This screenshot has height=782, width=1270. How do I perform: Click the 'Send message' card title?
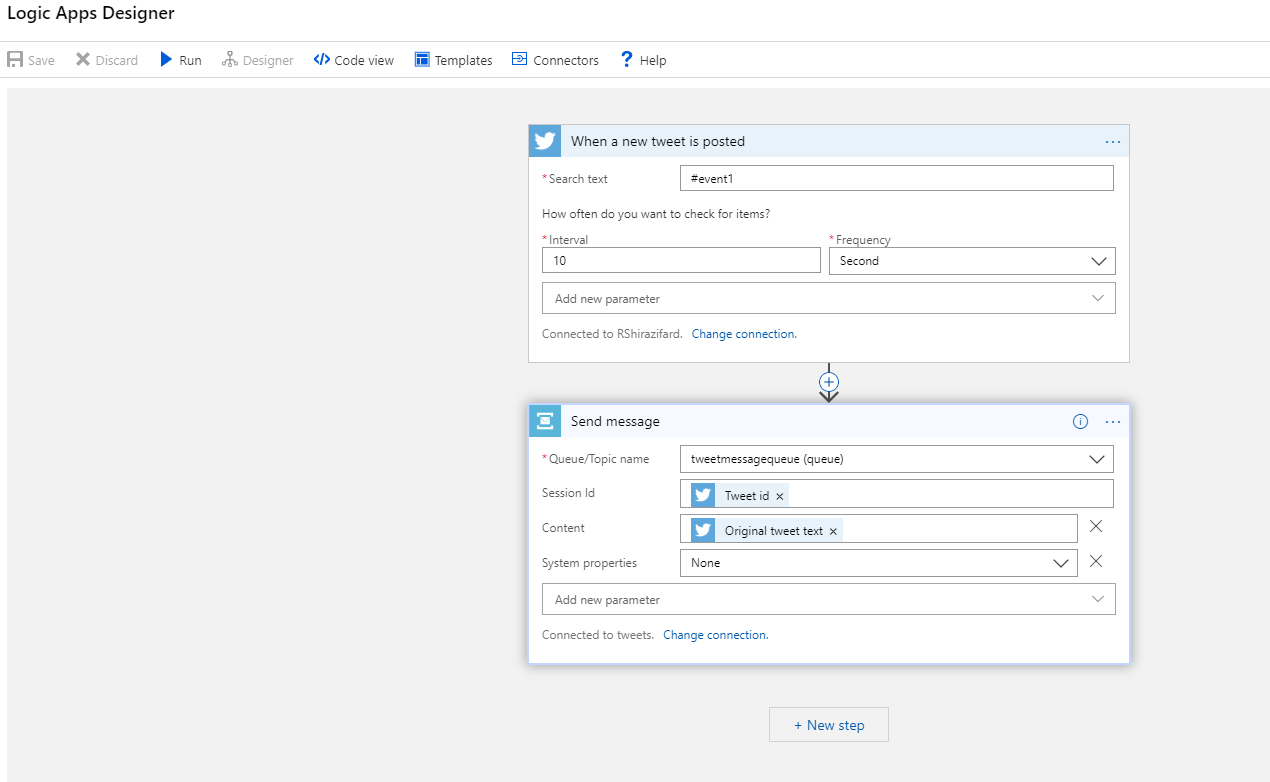point(615,421)
